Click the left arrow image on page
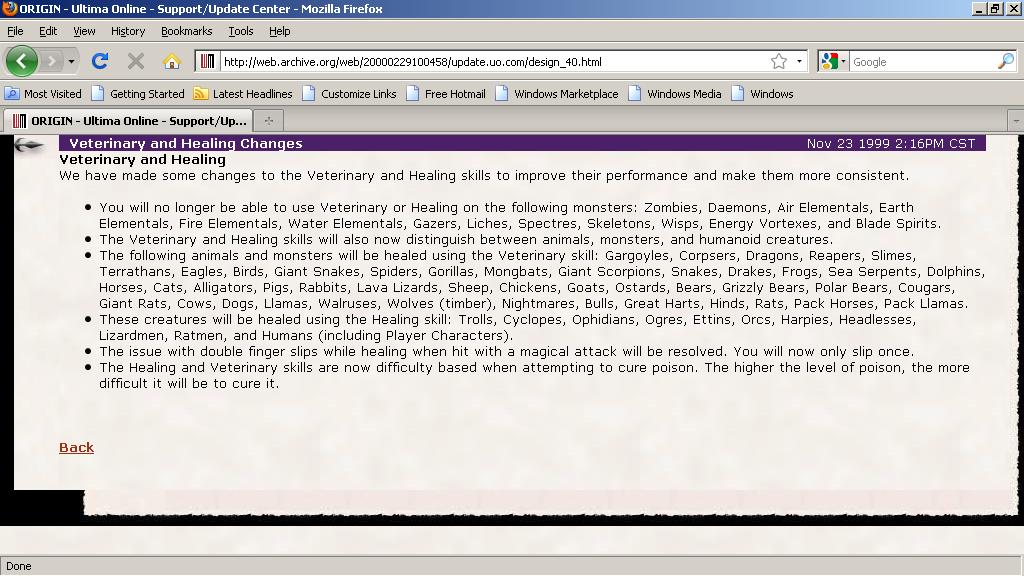 coord(29,146)
